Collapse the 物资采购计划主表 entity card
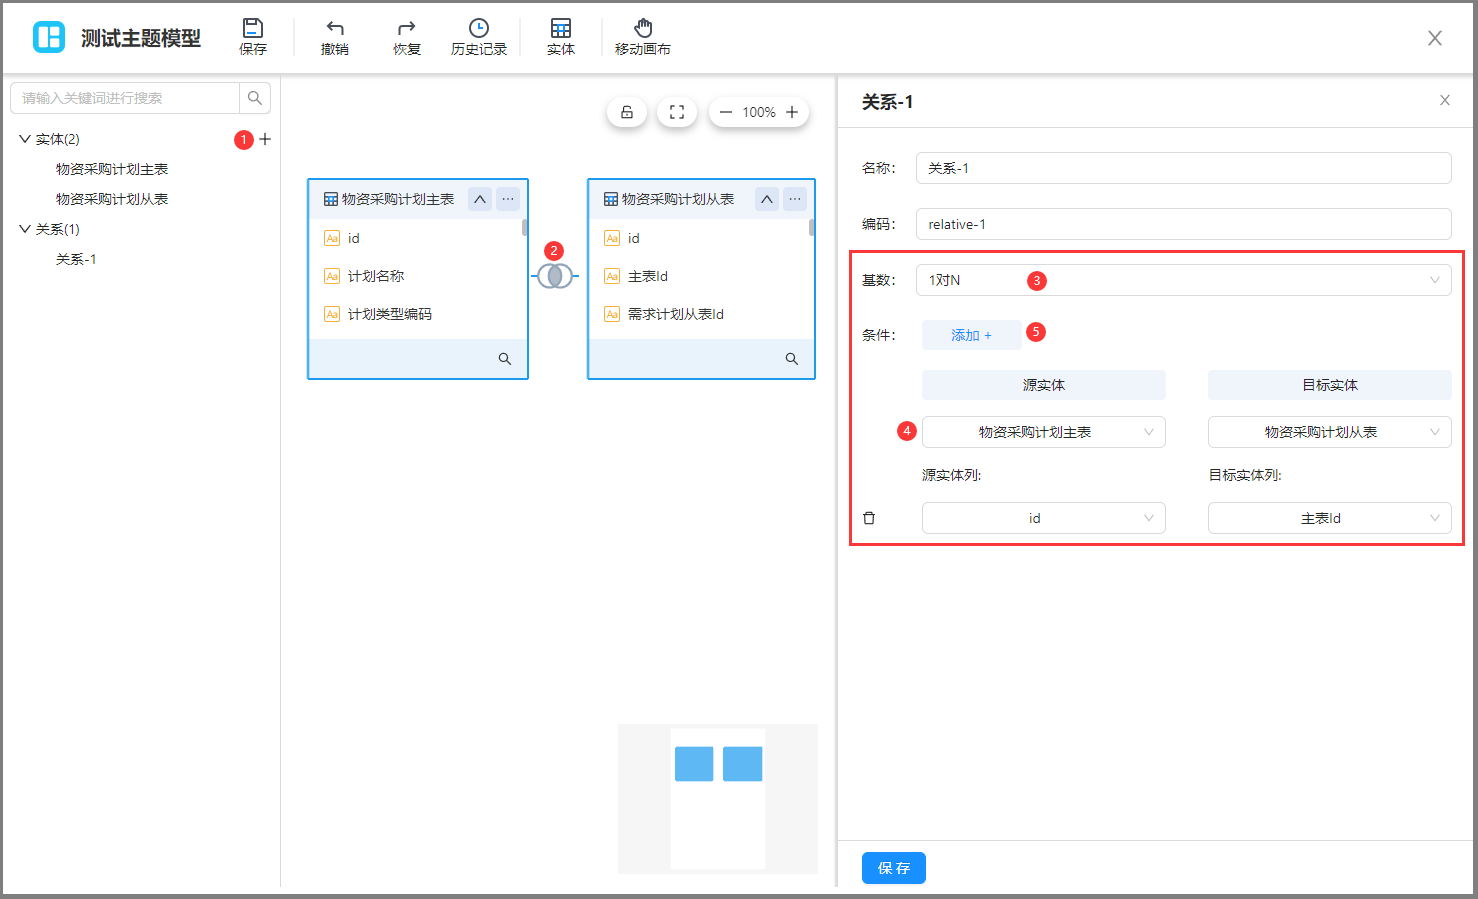This screenshot has height=899, width=1478. coord(480,199)
